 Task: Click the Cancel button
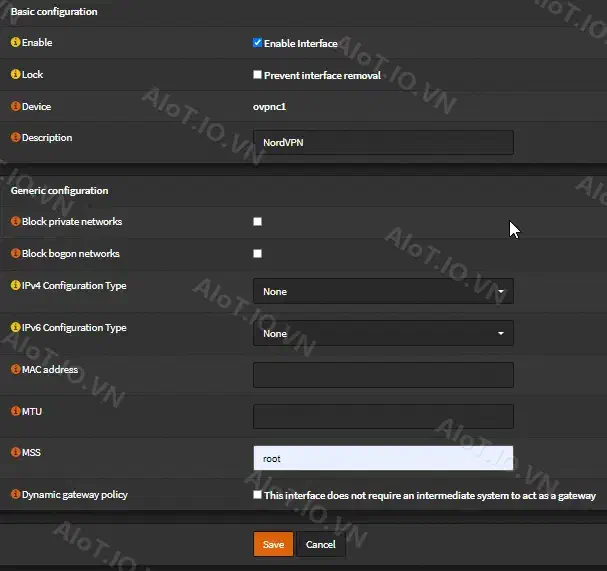coord(321,544)
